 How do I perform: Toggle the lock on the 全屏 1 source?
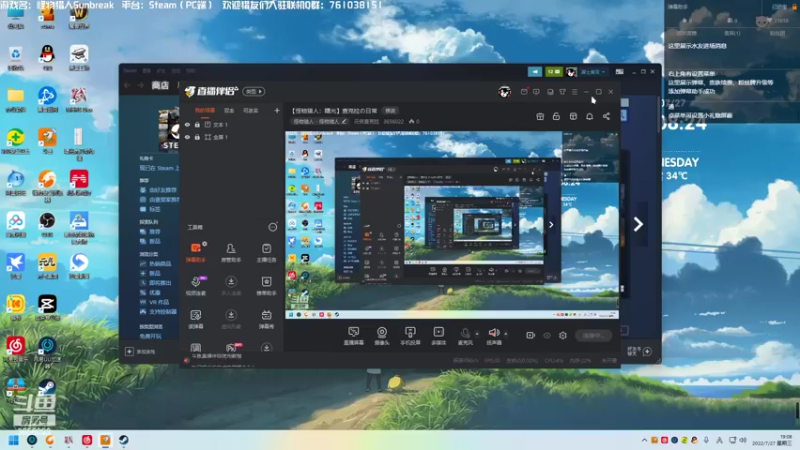[x=197, y=137]
